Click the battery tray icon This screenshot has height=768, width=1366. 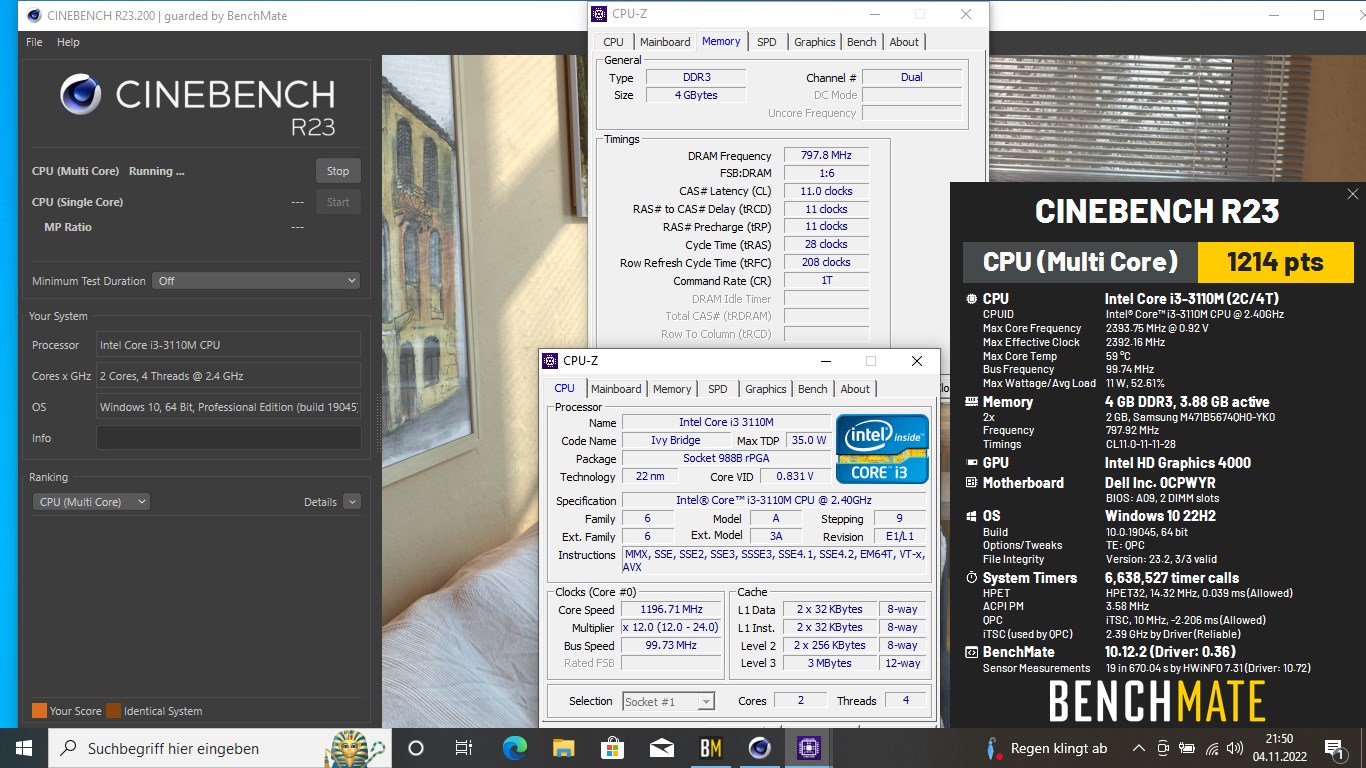1187,748
